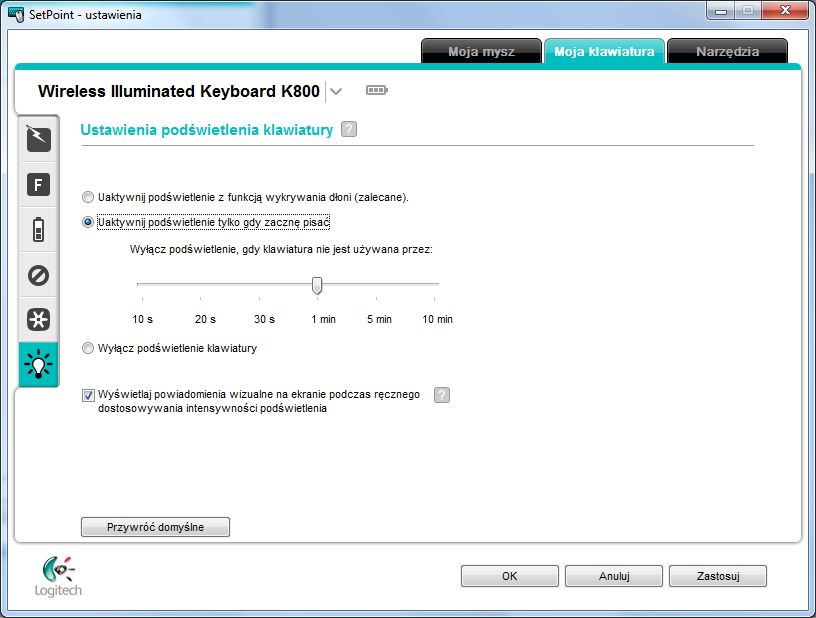Image resolution: width=816 pixels, height=618 pixels.
Task: Select hand detection backlight radio option
Action: pos(88,197)
